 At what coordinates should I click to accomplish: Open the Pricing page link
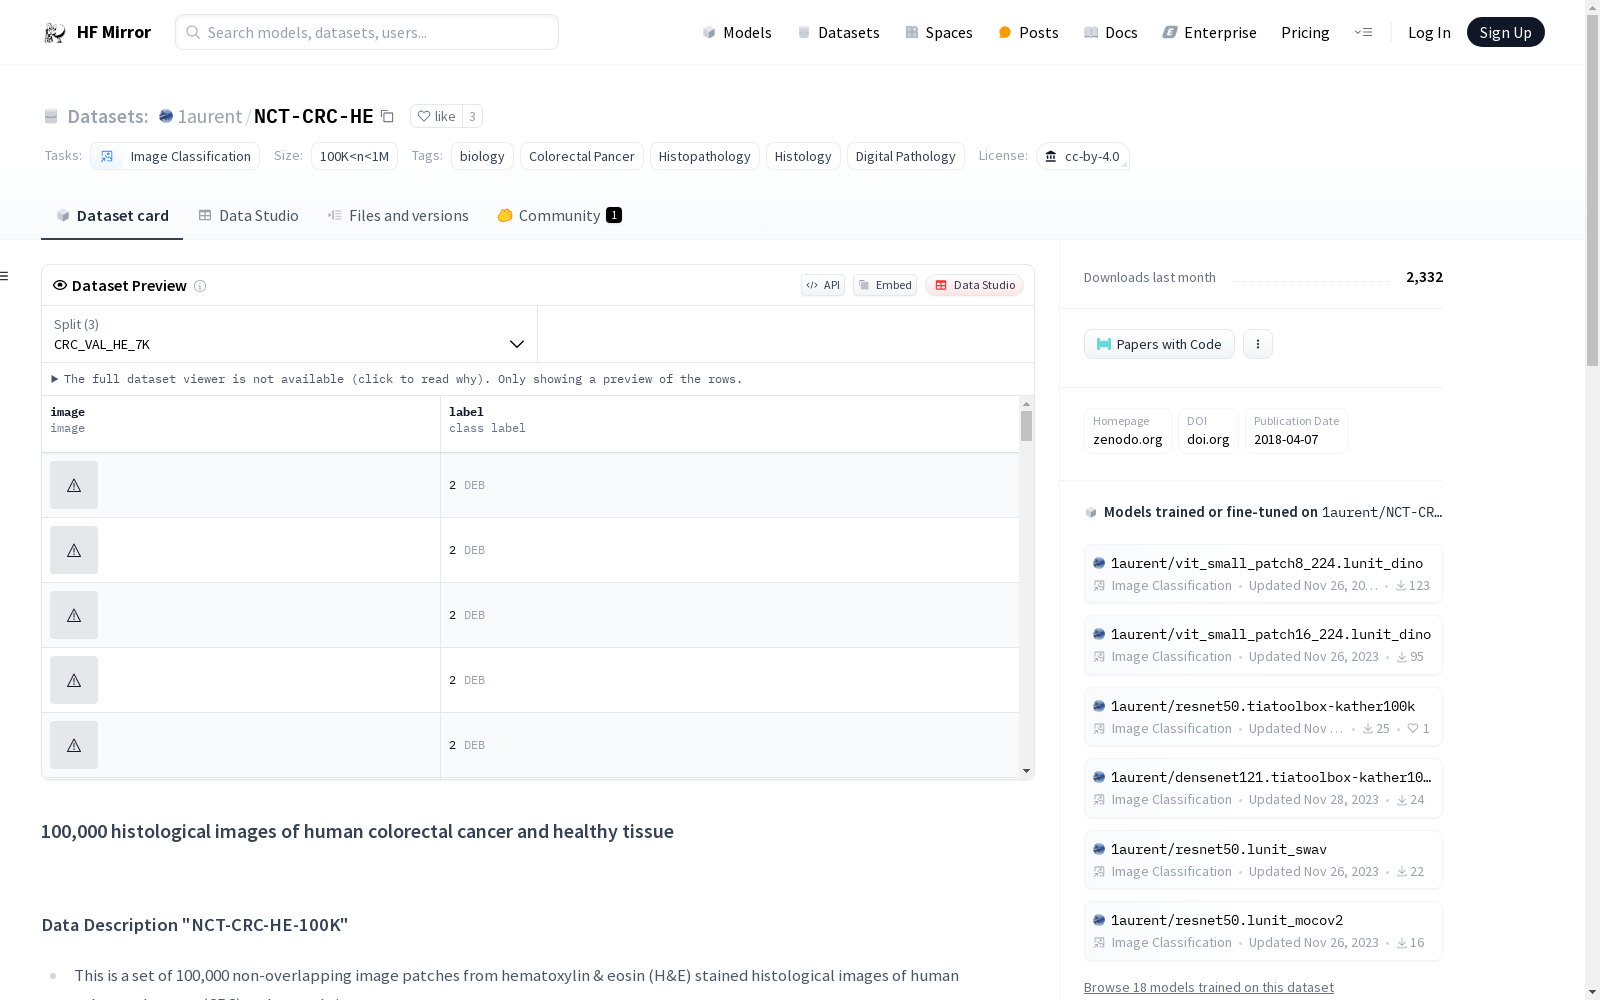pyautogui.click(x=1305, y=32)
